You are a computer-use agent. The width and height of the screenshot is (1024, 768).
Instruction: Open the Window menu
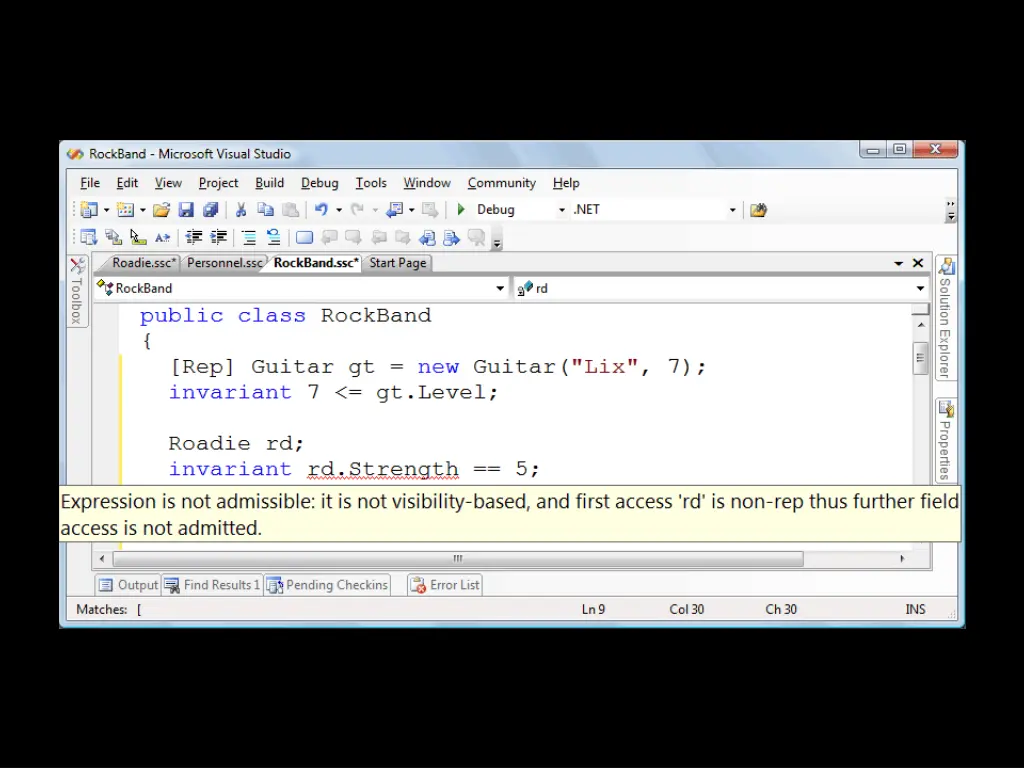(427, 183)
